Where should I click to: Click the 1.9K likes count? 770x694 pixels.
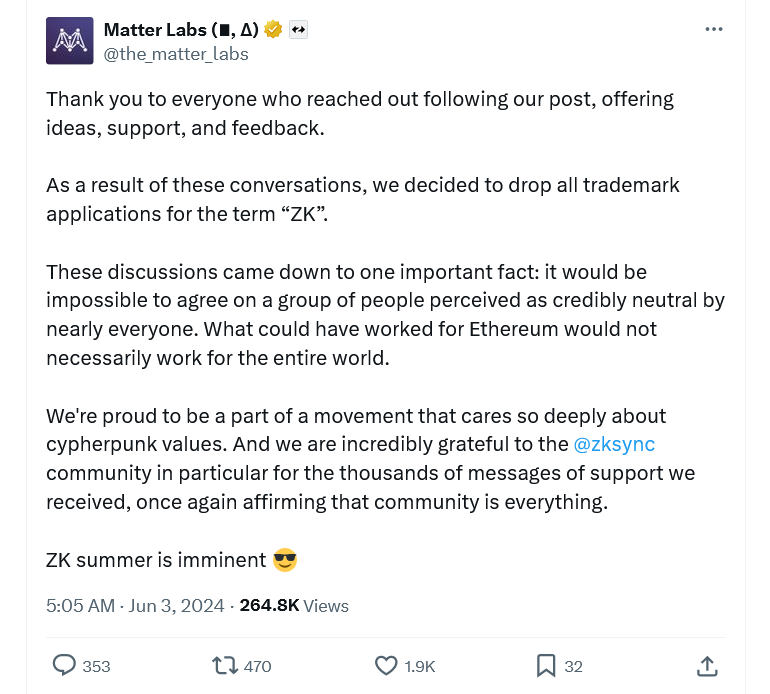tap(420, 666)
